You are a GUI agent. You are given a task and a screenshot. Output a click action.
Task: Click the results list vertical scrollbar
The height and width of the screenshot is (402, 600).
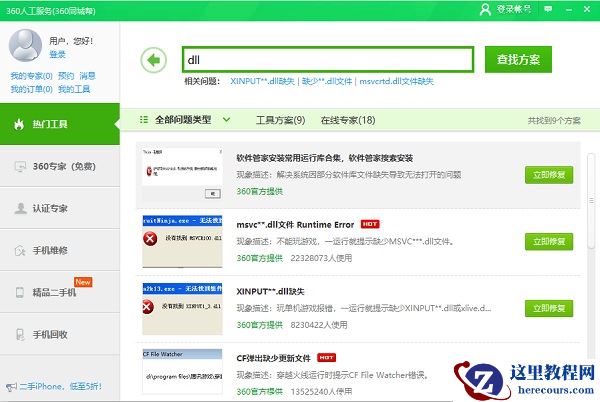coord(591,200)
